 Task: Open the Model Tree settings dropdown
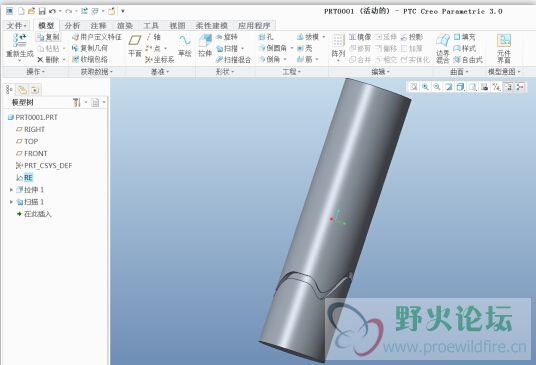coord(79,102)
